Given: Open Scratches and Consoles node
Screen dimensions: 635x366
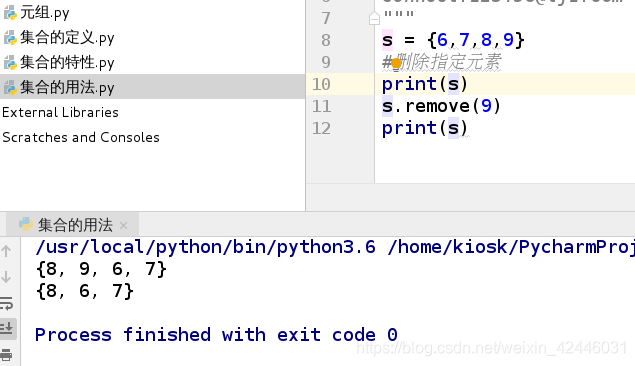Looking at the screenshot, I should pos(81,137).
